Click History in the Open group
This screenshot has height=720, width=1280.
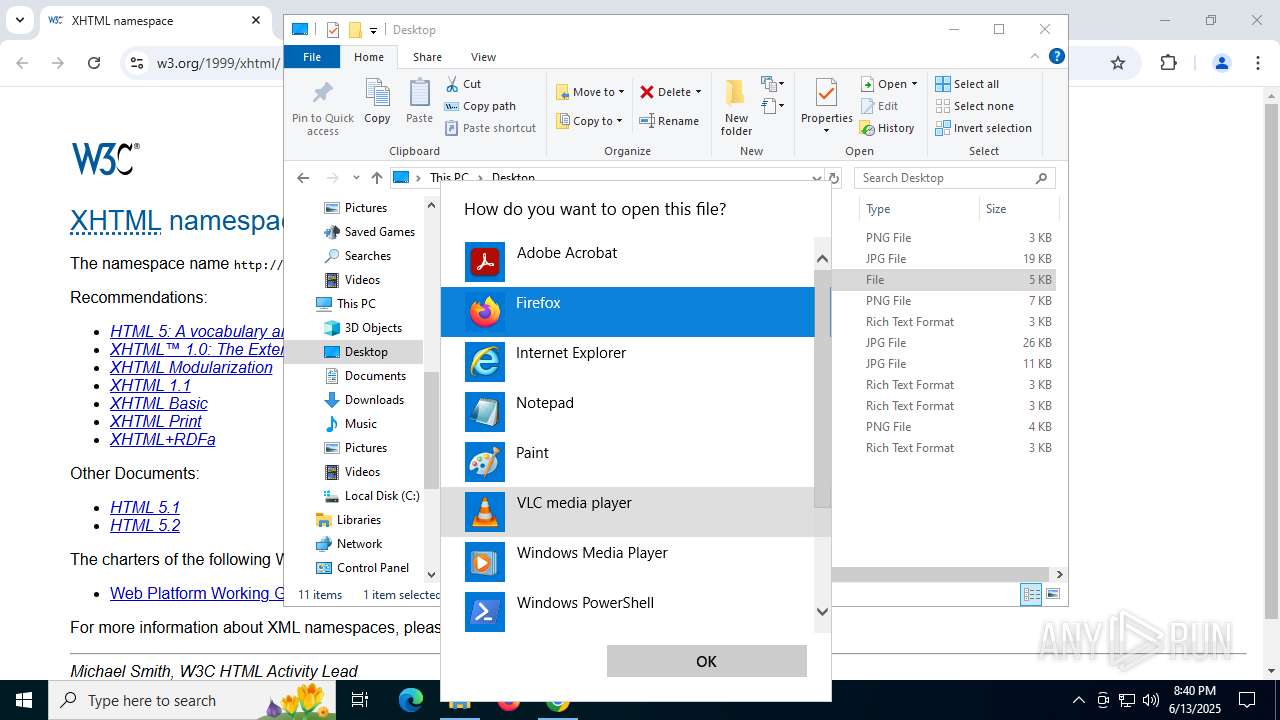tap(888, 128)
